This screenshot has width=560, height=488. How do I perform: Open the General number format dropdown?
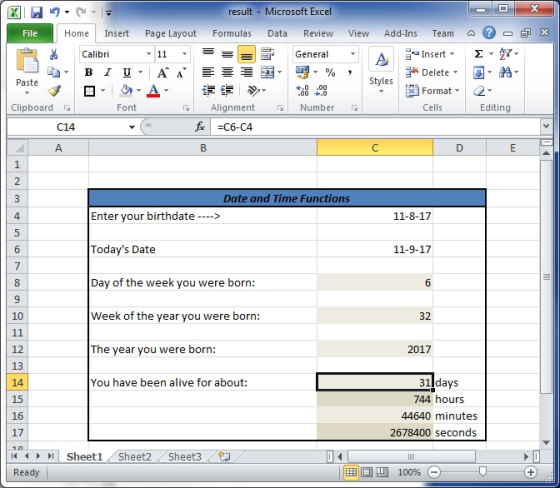[353, 54]
